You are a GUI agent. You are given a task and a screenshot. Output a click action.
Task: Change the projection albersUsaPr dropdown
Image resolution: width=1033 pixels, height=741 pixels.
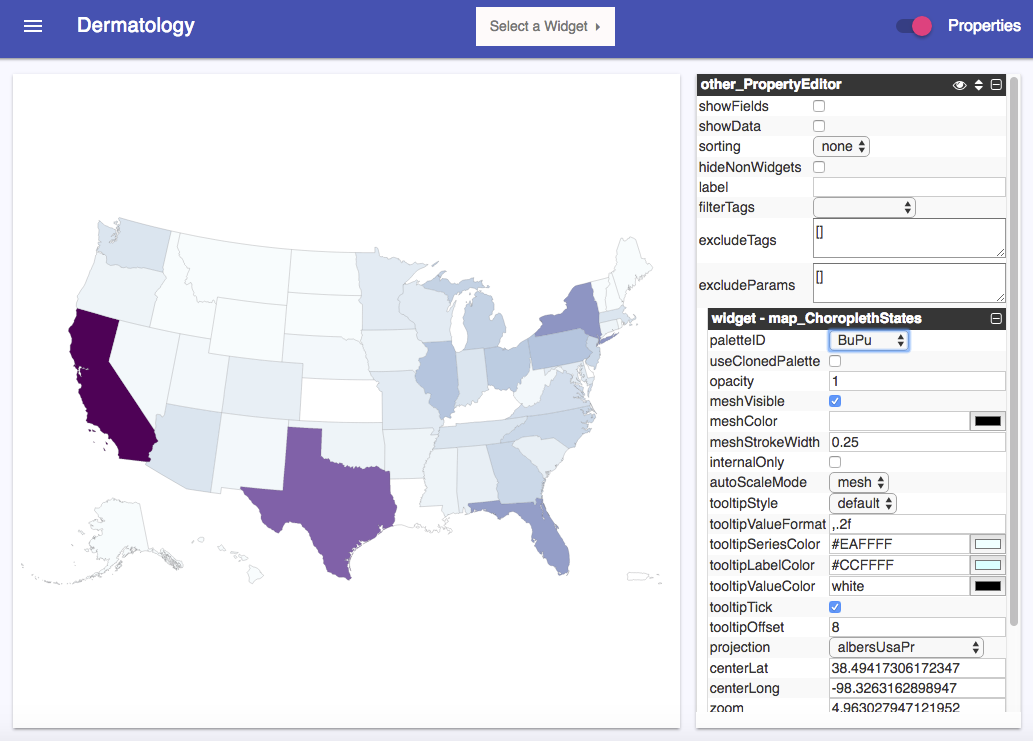(x=906, y=647)
